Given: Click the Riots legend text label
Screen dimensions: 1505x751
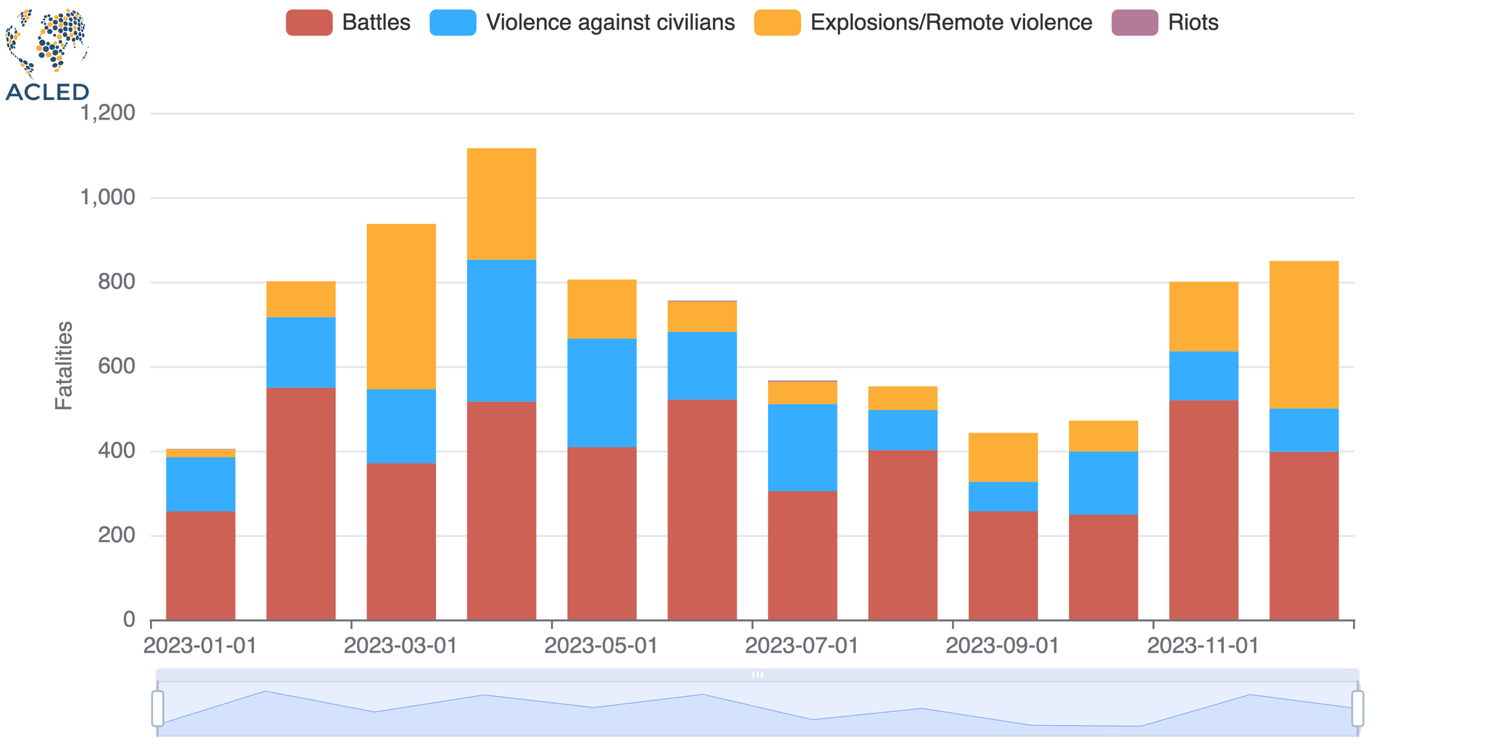Looking at the screenshot, I should [1193, 22].
